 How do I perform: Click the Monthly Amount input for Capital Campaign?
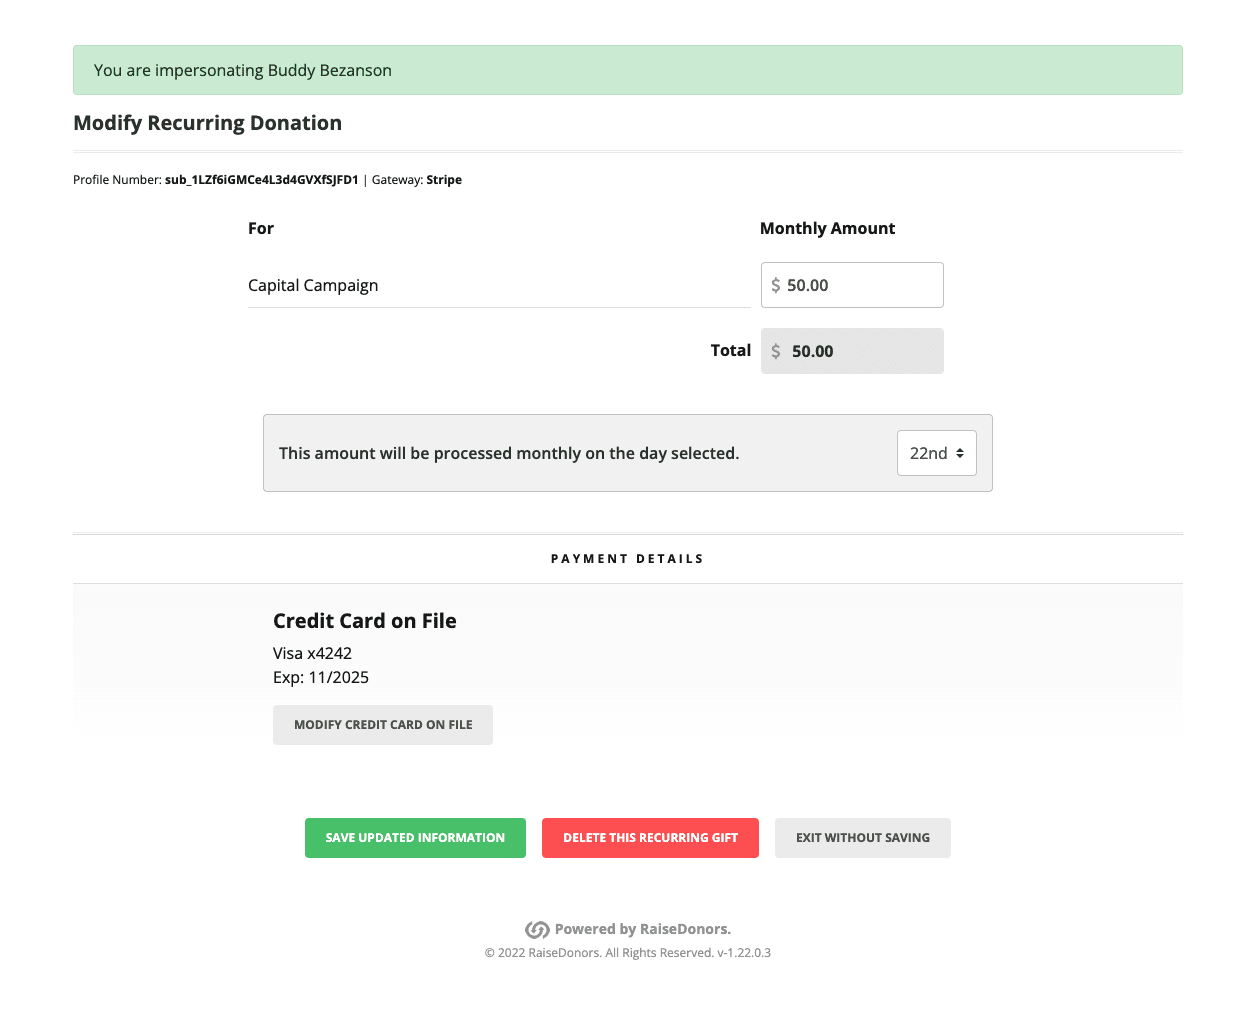[x=860, y=286]
